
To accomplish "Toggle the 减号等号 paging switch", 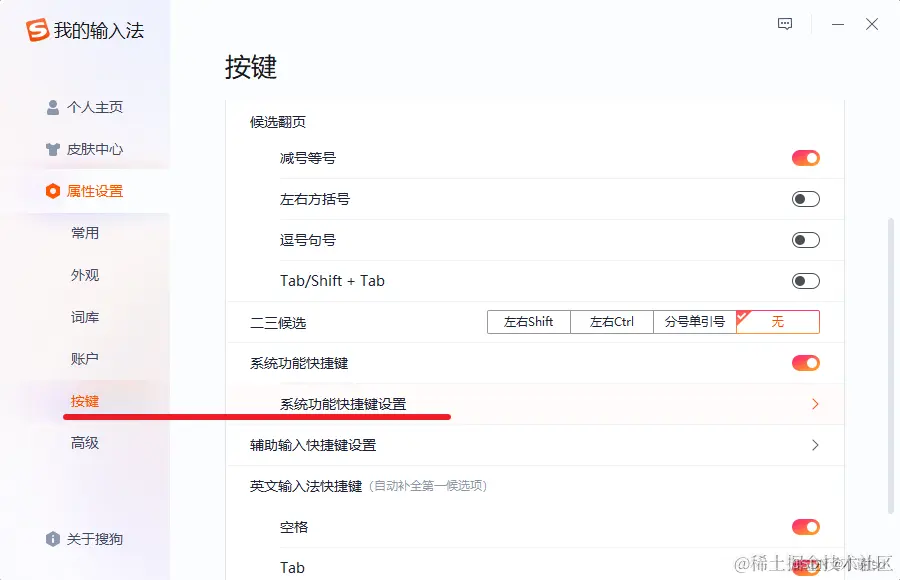I will [x=805, y=158].
